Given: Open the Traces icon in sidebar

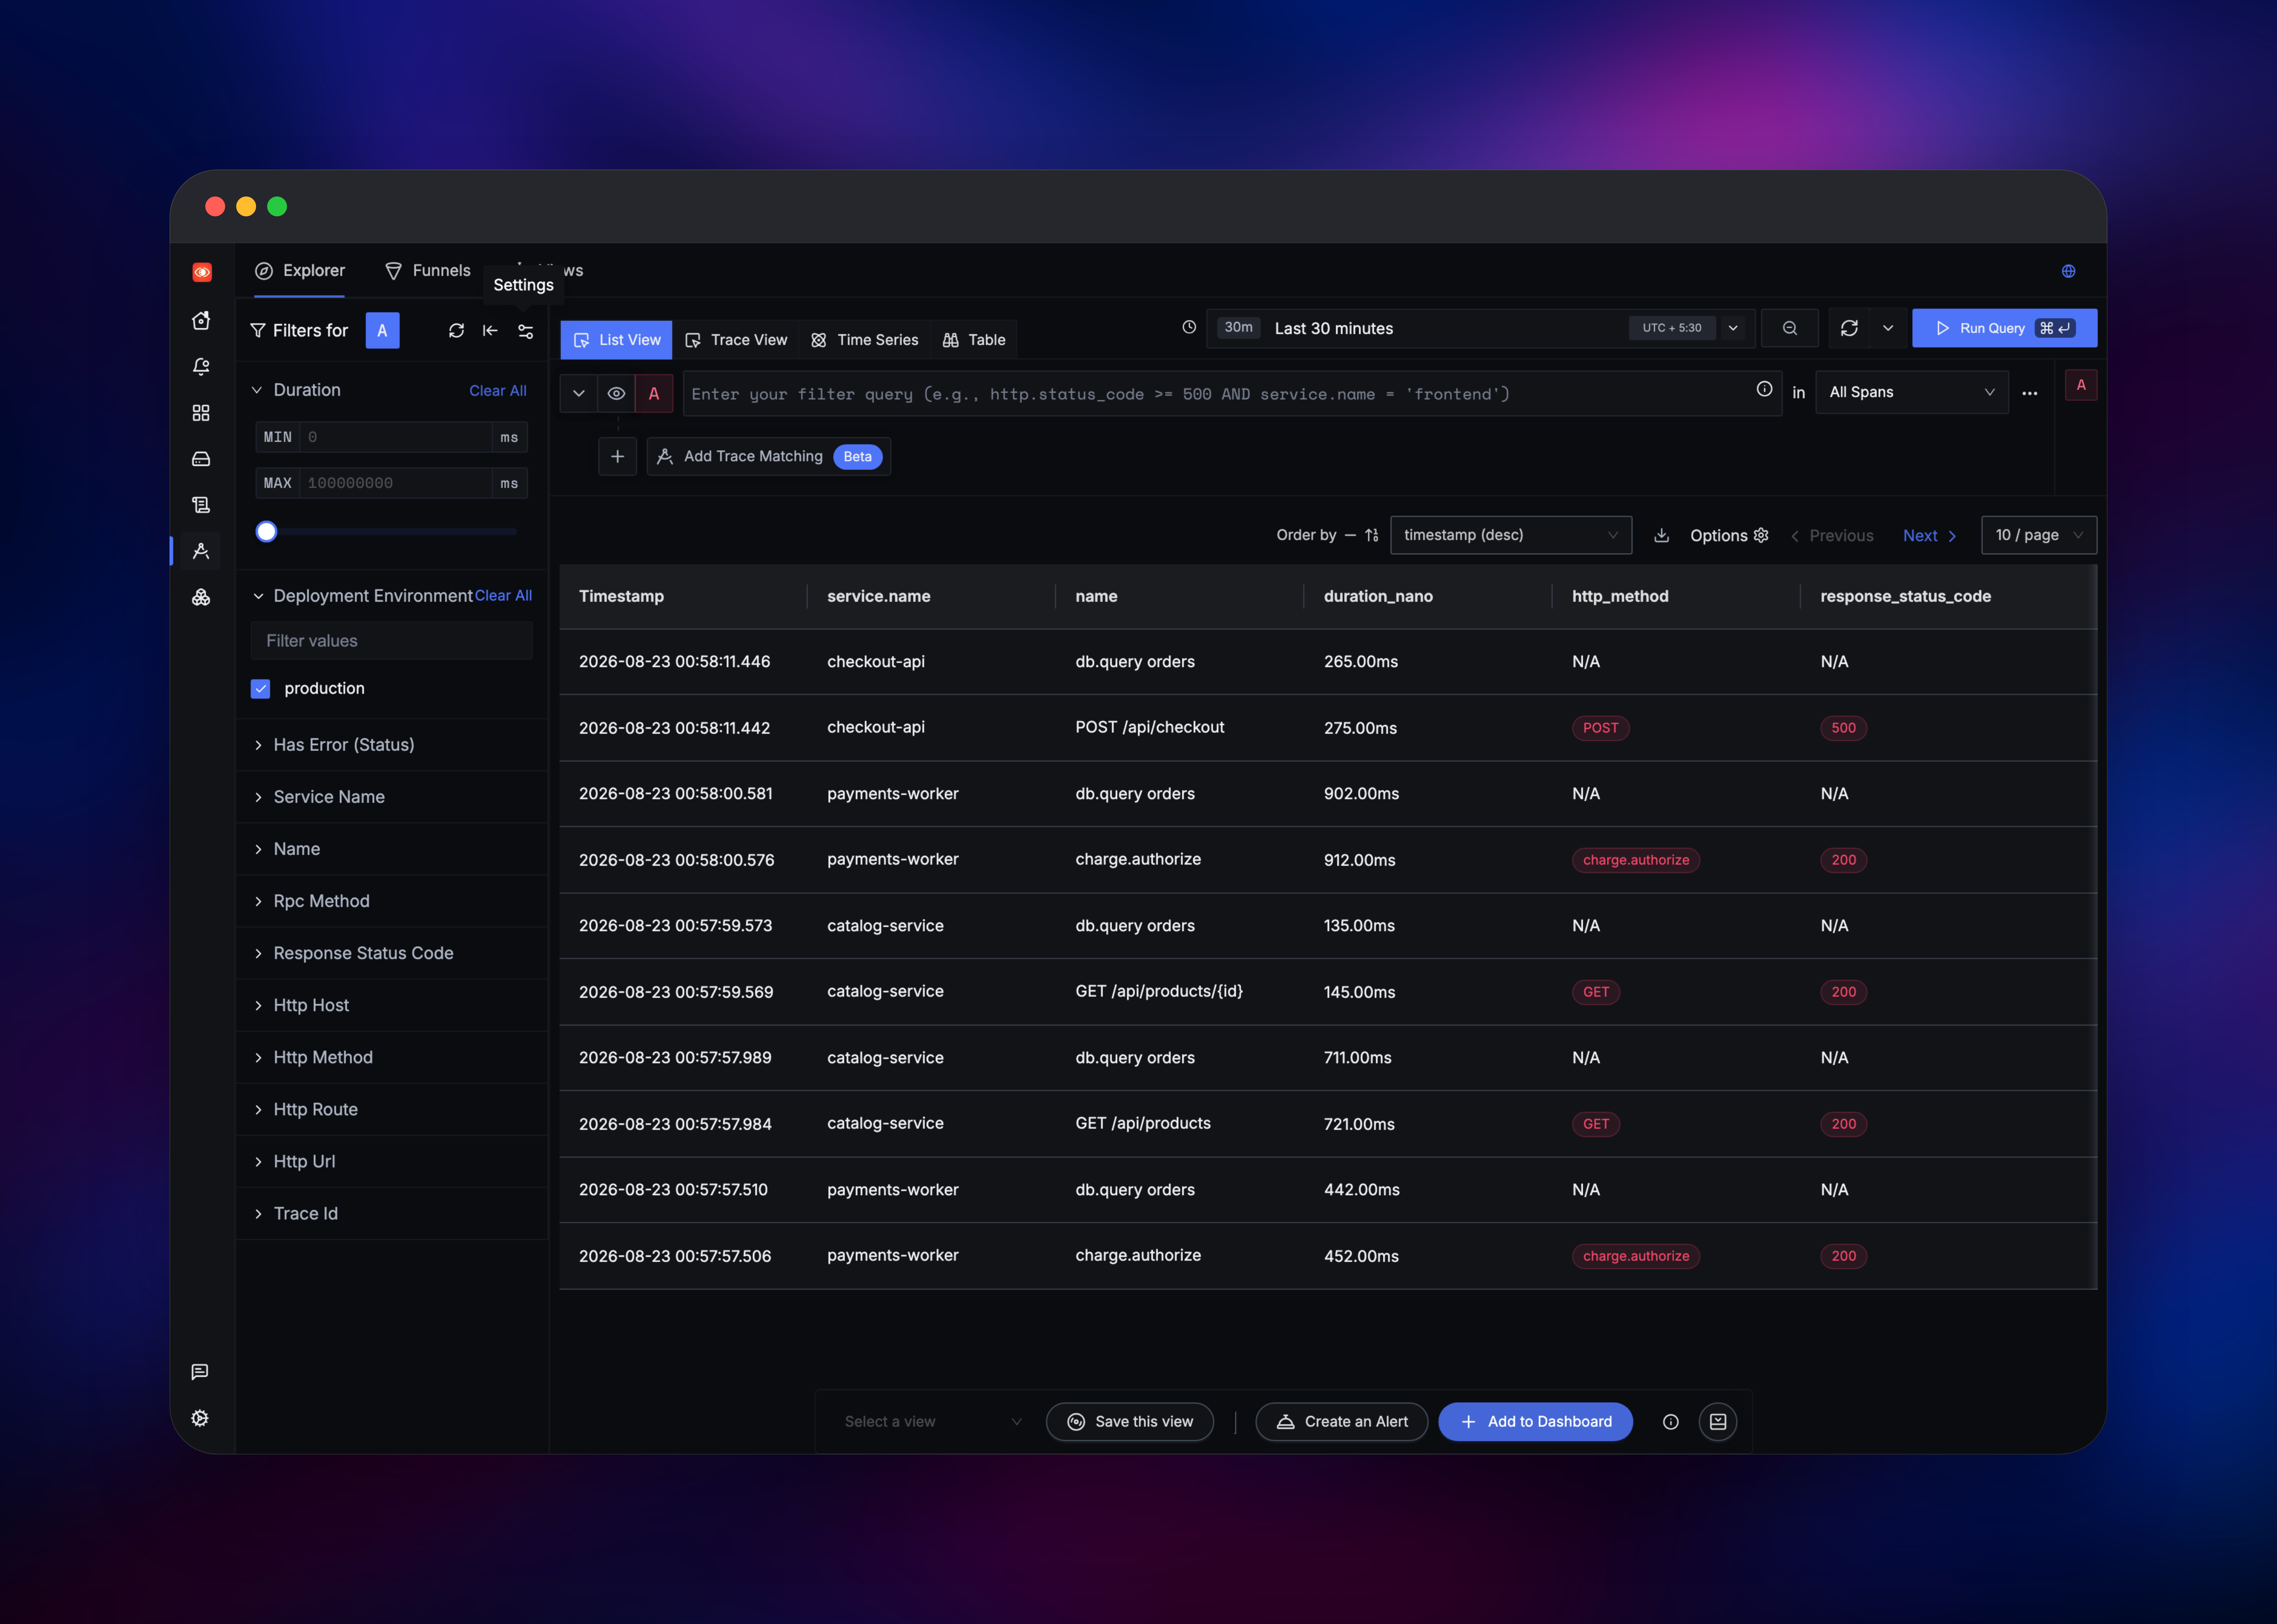Looking at the screenshot, I should (x=201, y=551).
